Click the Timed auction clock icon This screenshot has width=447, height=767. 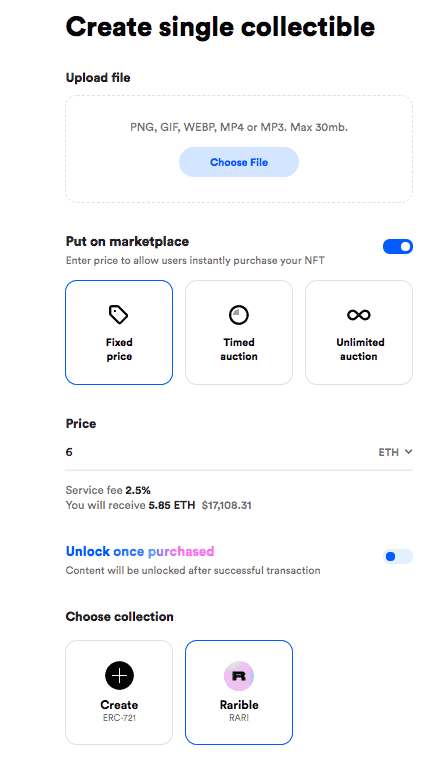coord(239,315)
